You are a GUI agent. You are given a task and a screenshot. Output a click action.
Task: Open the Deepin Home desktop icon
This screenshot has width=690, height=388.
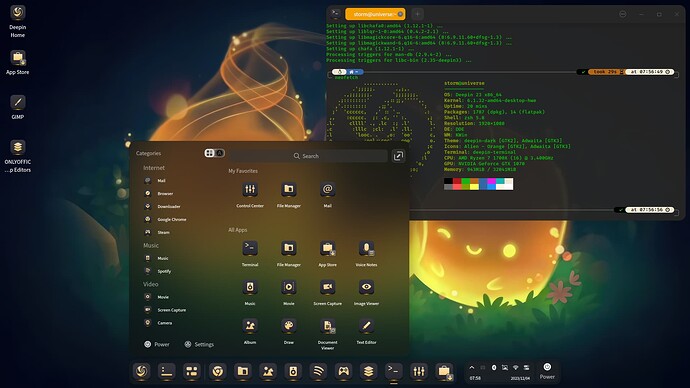tap(18, 21)
